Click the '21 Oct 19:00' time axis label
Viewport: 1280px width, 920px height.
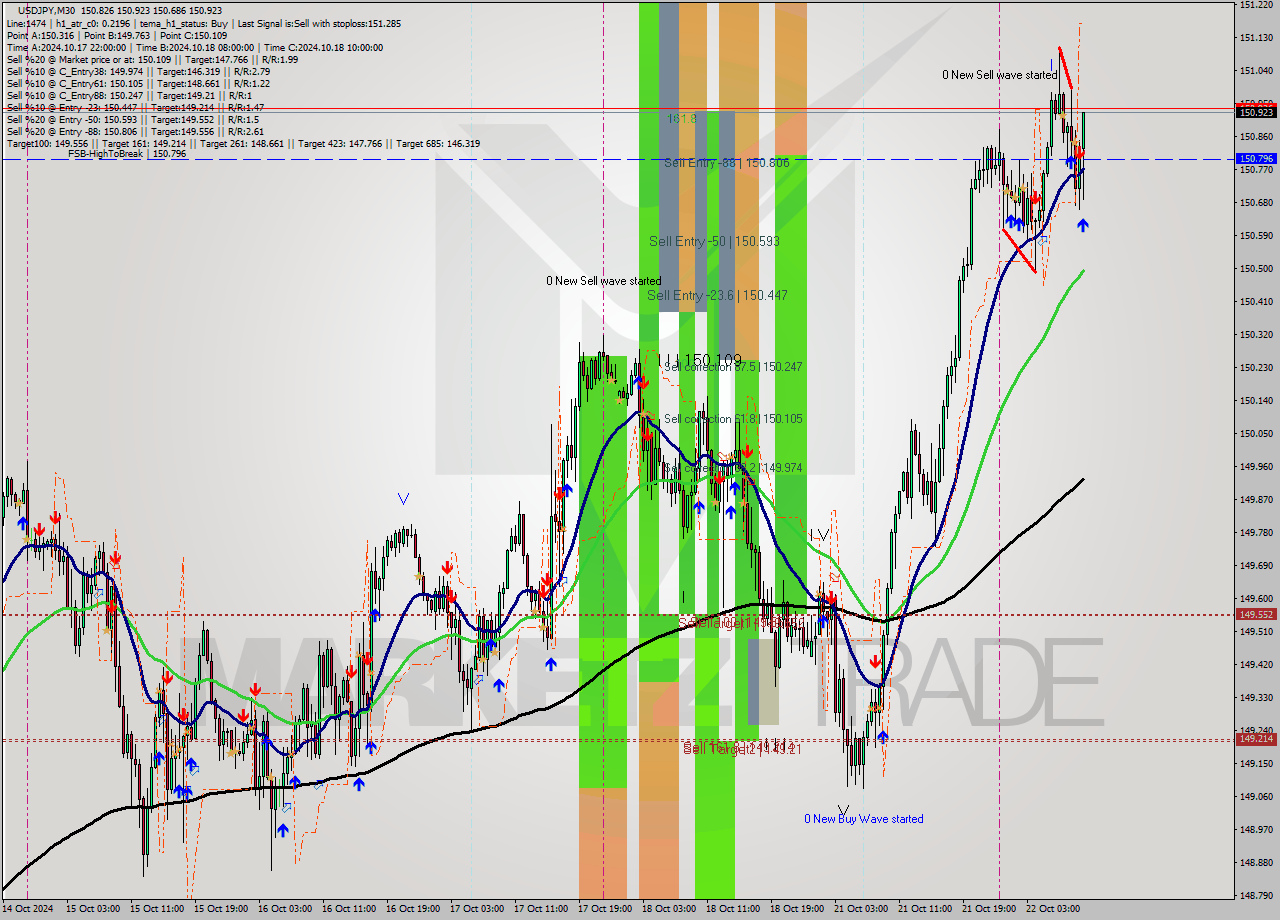988,909
